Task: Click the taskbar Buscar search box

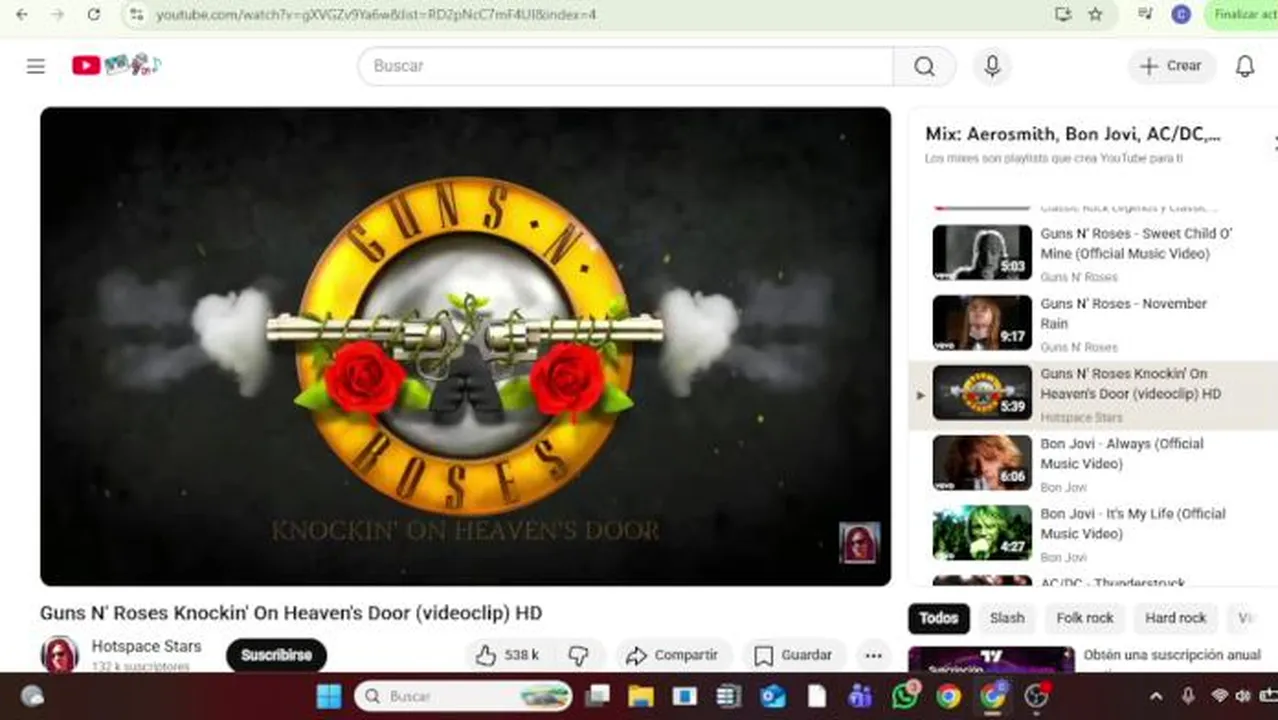Action: click(x=463, y=696)
